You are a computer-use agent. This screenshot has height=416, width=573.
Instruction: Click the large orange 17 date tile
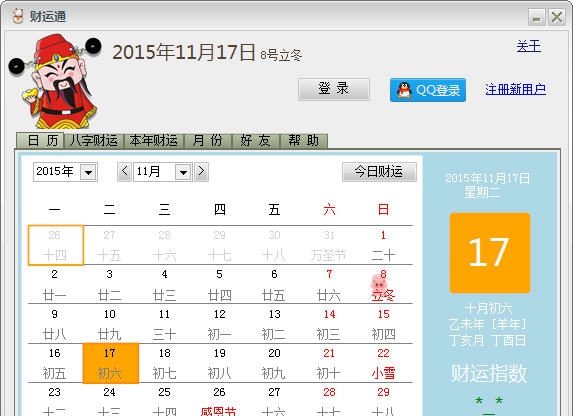pos(490,253)
